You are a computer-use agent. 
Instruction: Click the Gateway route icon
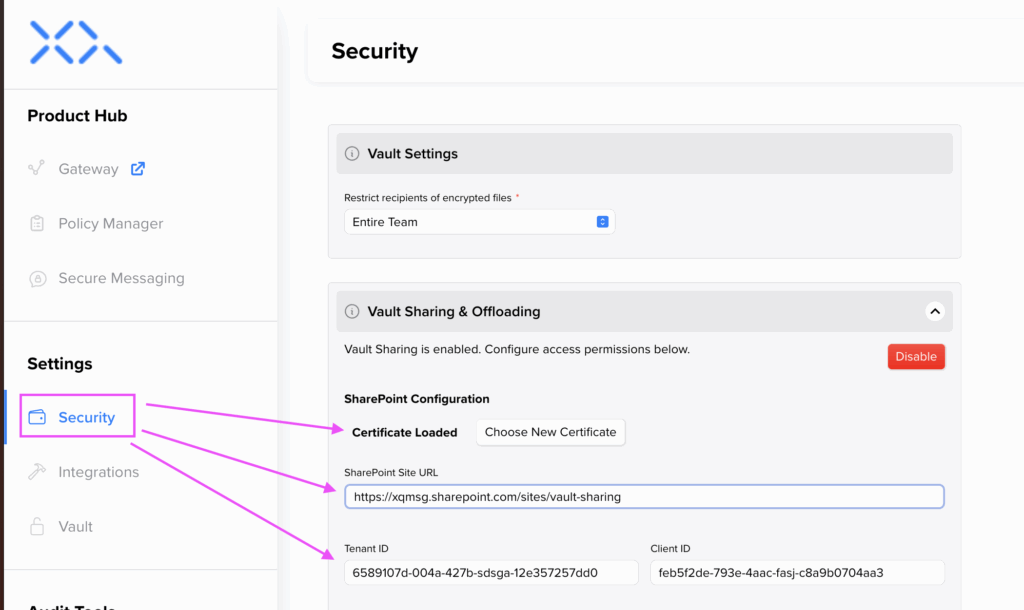[x=37, y=169]
